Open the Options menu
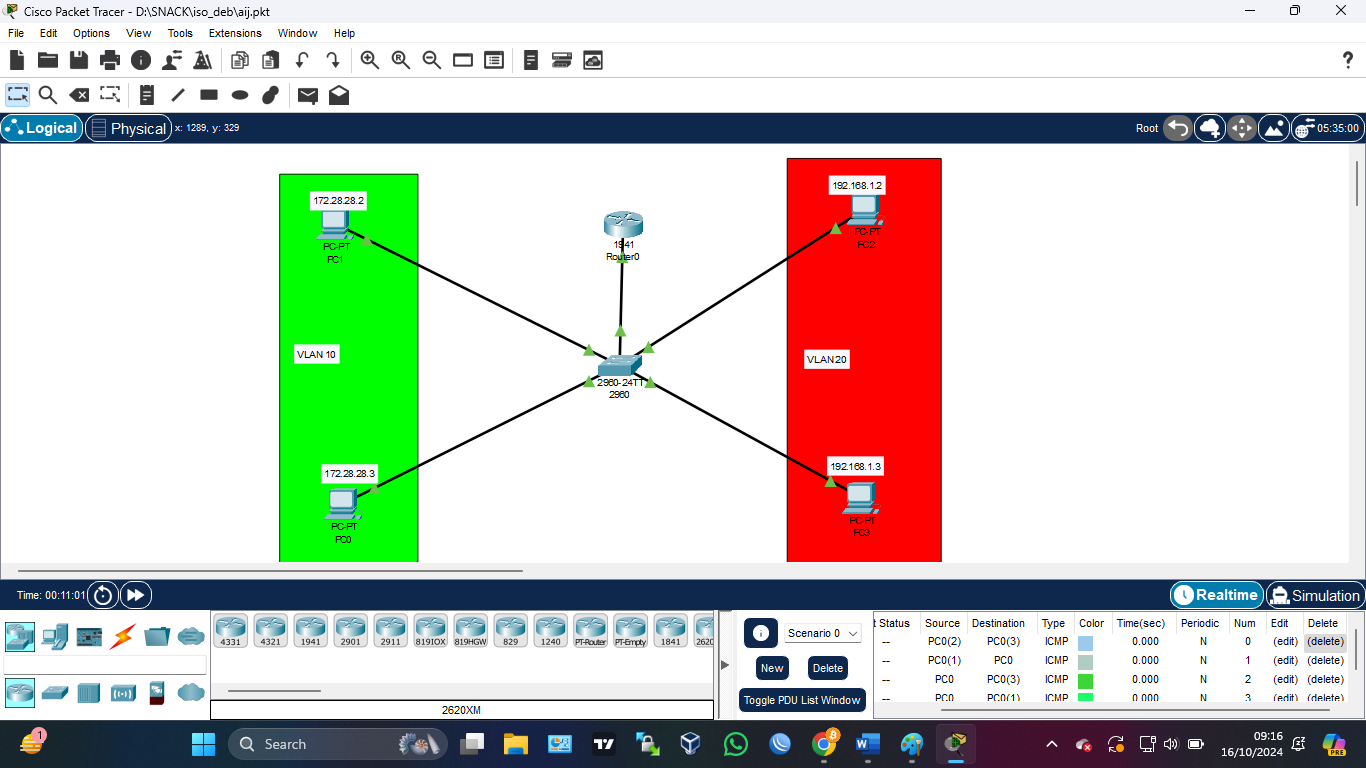 pos(91,33)
